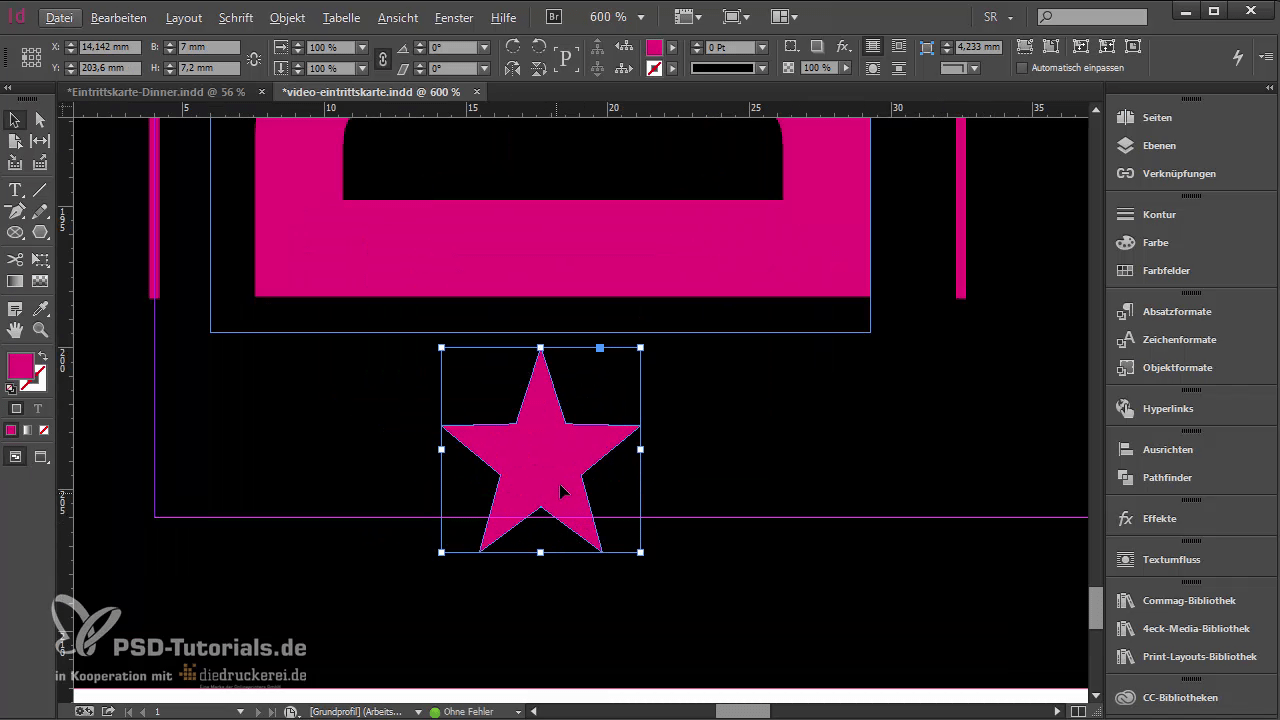1280x720 pixels.
Task: Open the Objekt menu
Action: (x=287, y=18)
